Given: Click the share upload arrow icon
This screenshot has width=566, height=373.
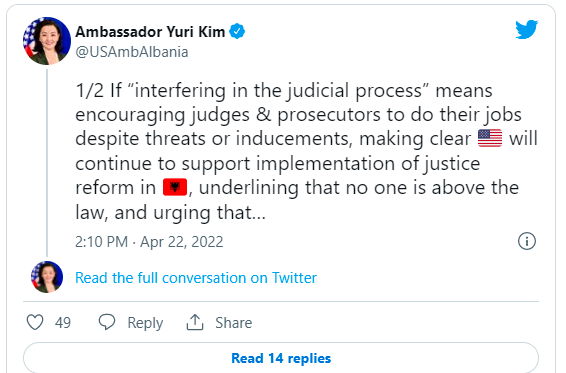Looking at the screenshot, I should pos(195,322).
